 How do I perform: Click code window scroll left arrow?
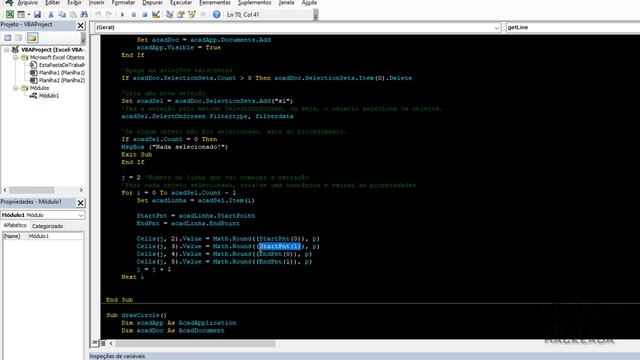coord(111,344)
